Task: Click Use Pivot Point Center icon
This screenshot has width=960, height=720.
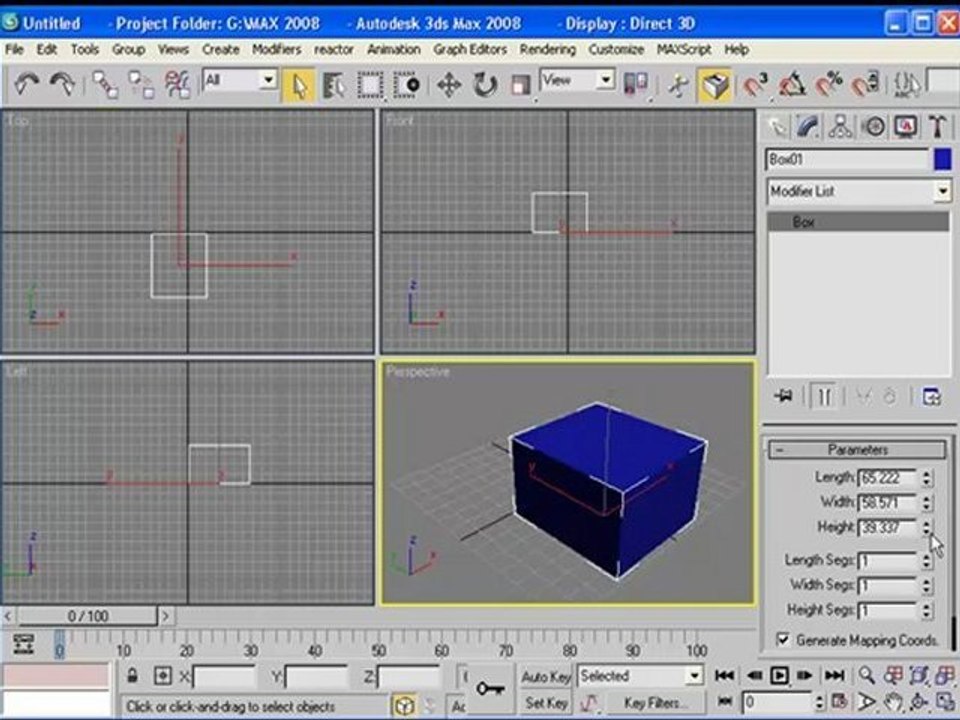Action: [x=636, y=84]
